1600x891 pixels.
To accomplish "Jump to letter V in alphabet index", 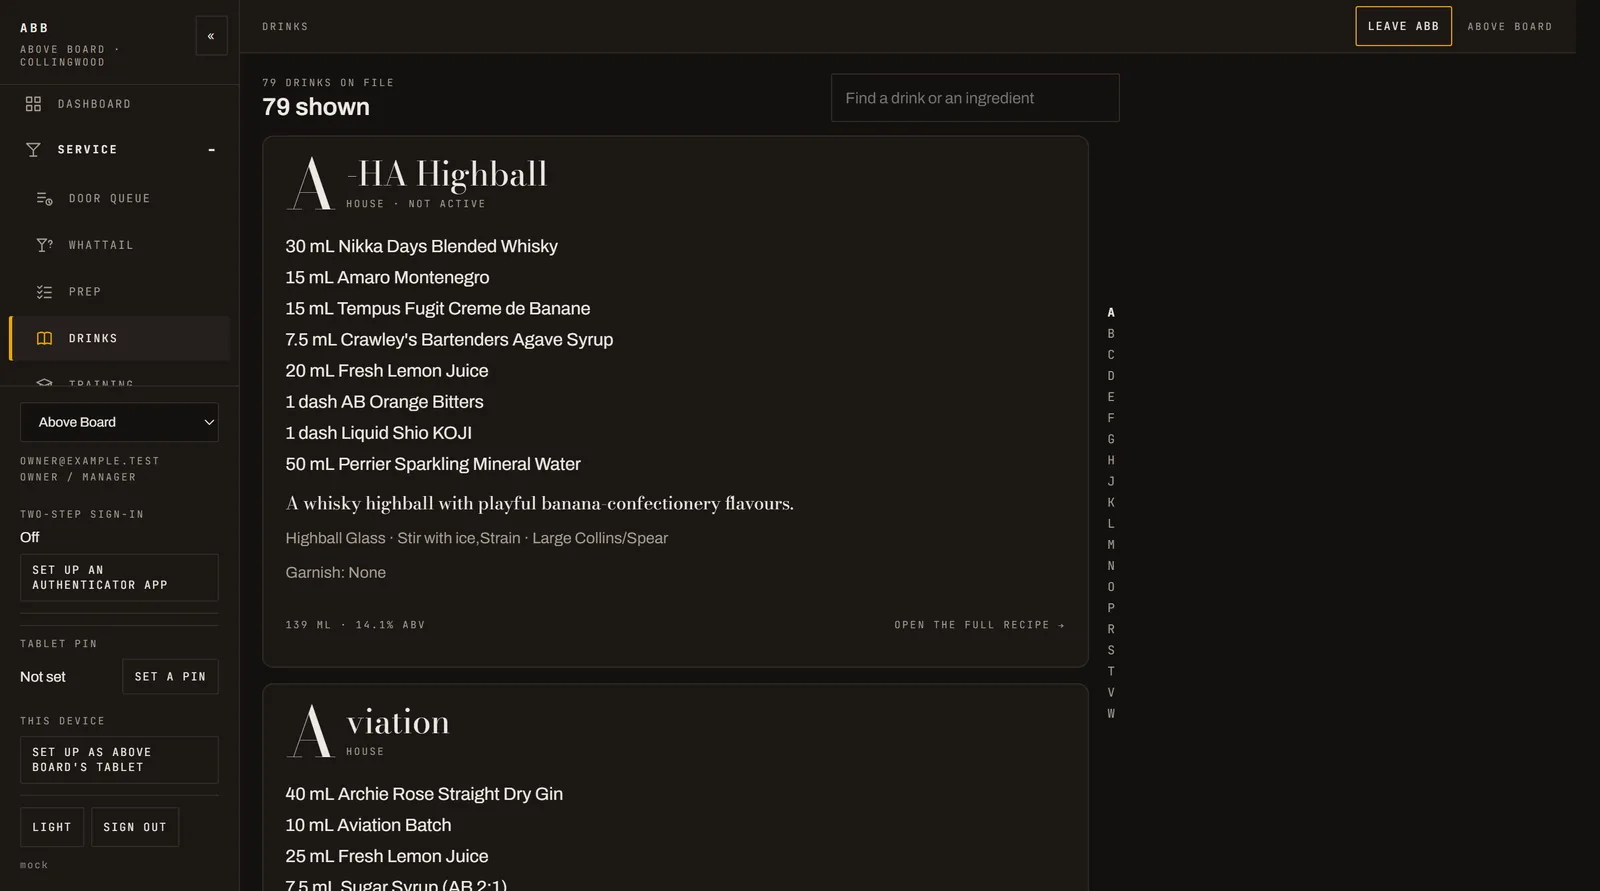I will [x=1111, y=693].
